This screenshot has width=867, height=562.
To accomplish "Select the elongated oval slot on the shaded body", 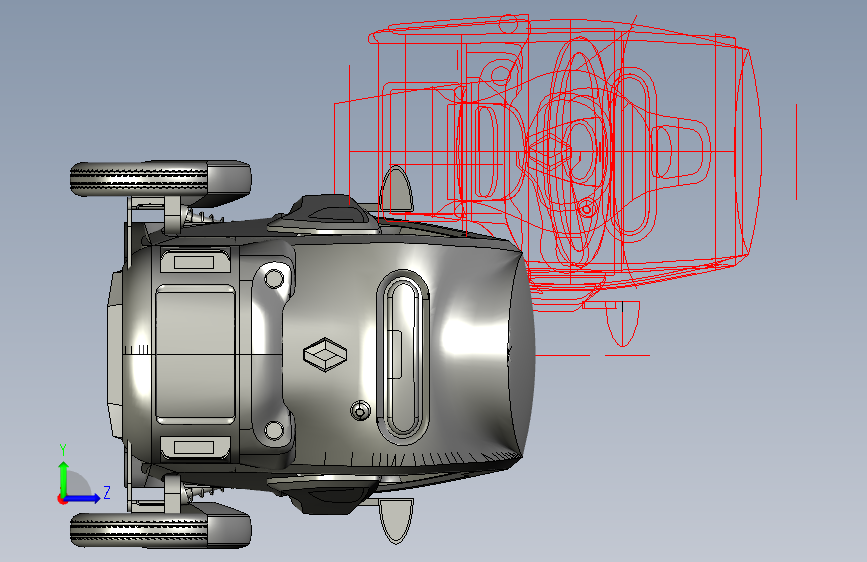I will [x=403, y=358].
